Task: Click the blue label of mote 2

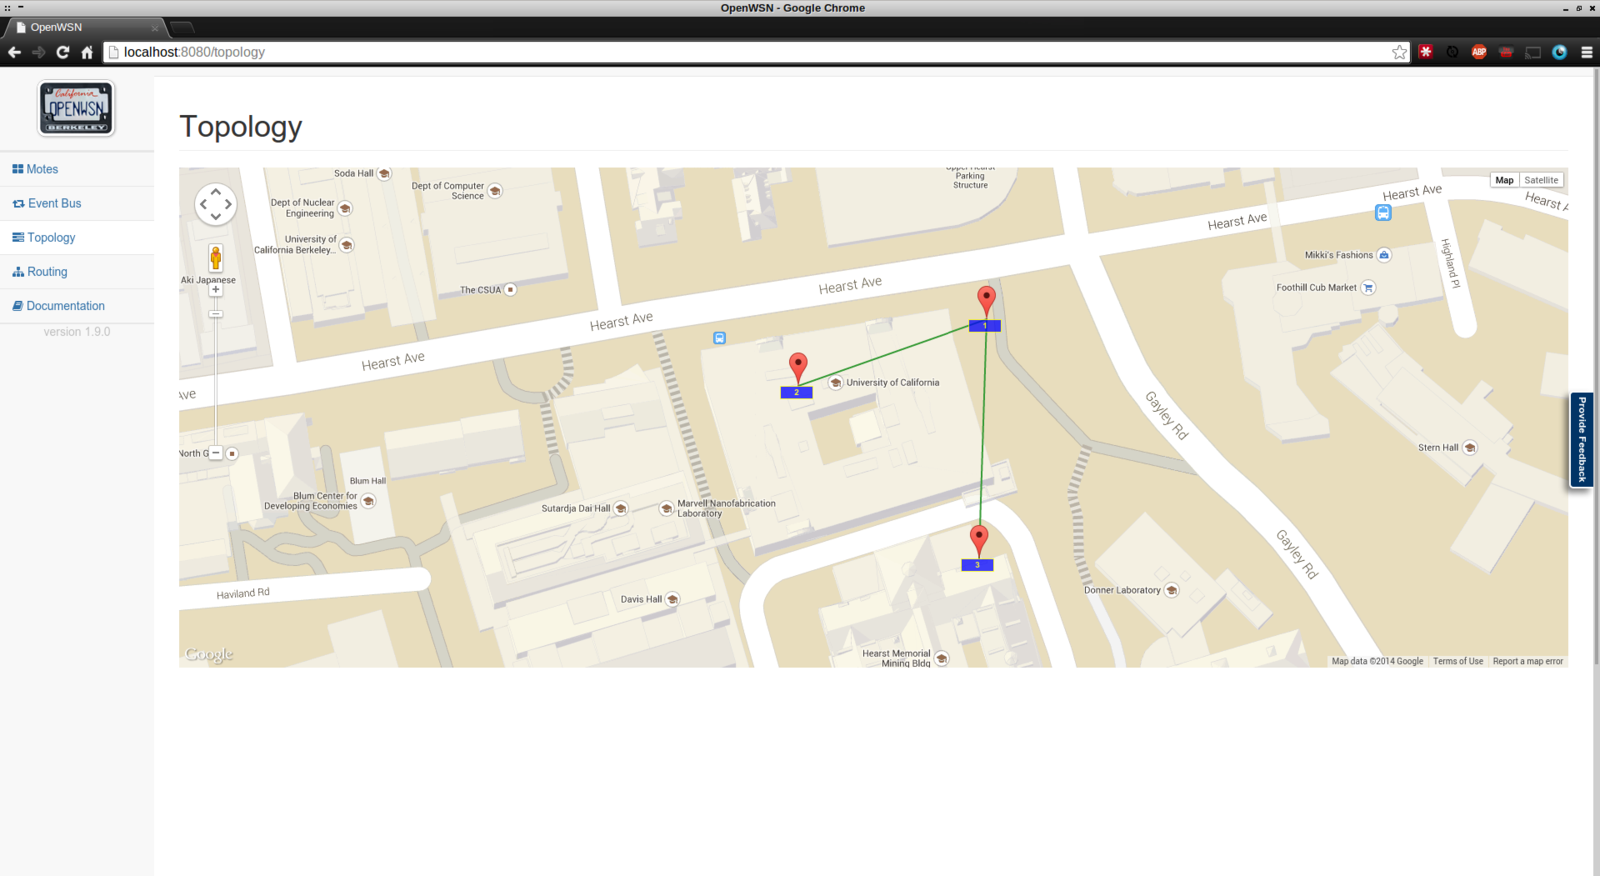Action: 797,393
